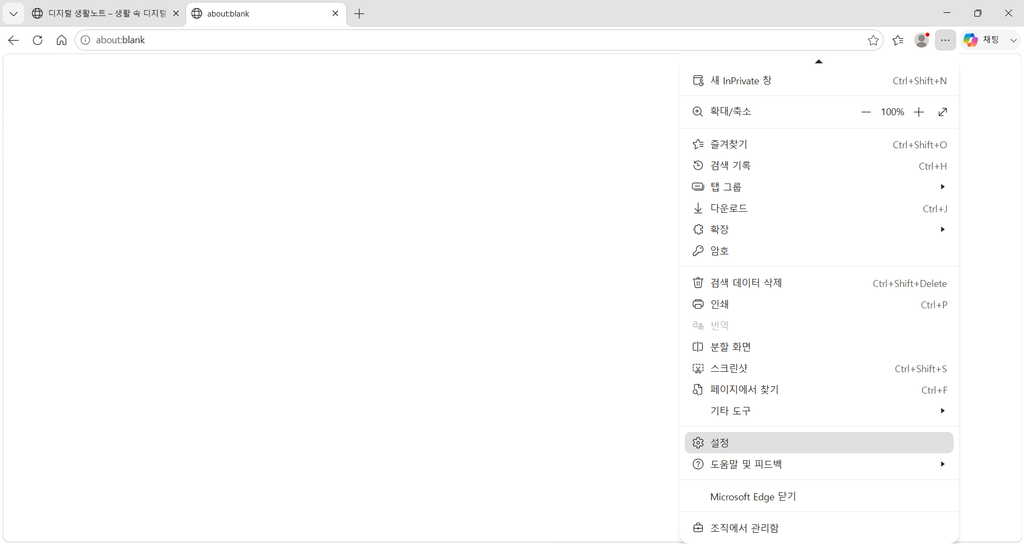The image size is (1024, 544).
Task: Close the about:blank tab
Action: (x=335, y=13)
